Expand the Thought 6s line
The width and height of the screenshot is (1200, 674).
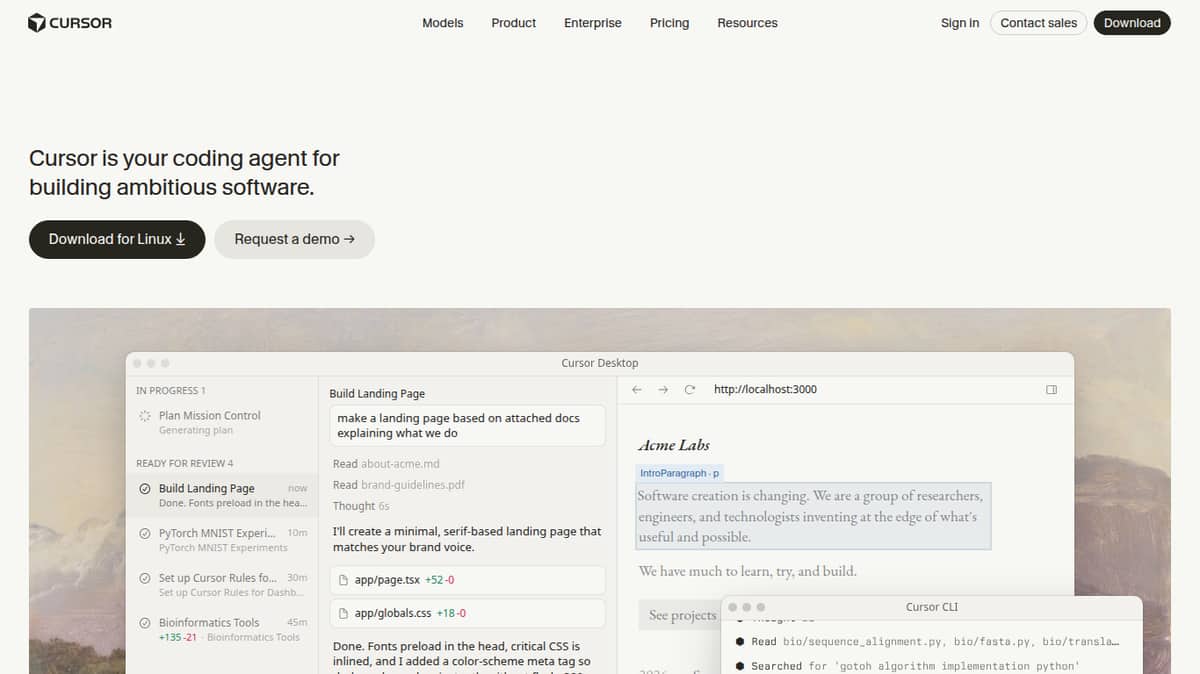click(x=361, y=506)
